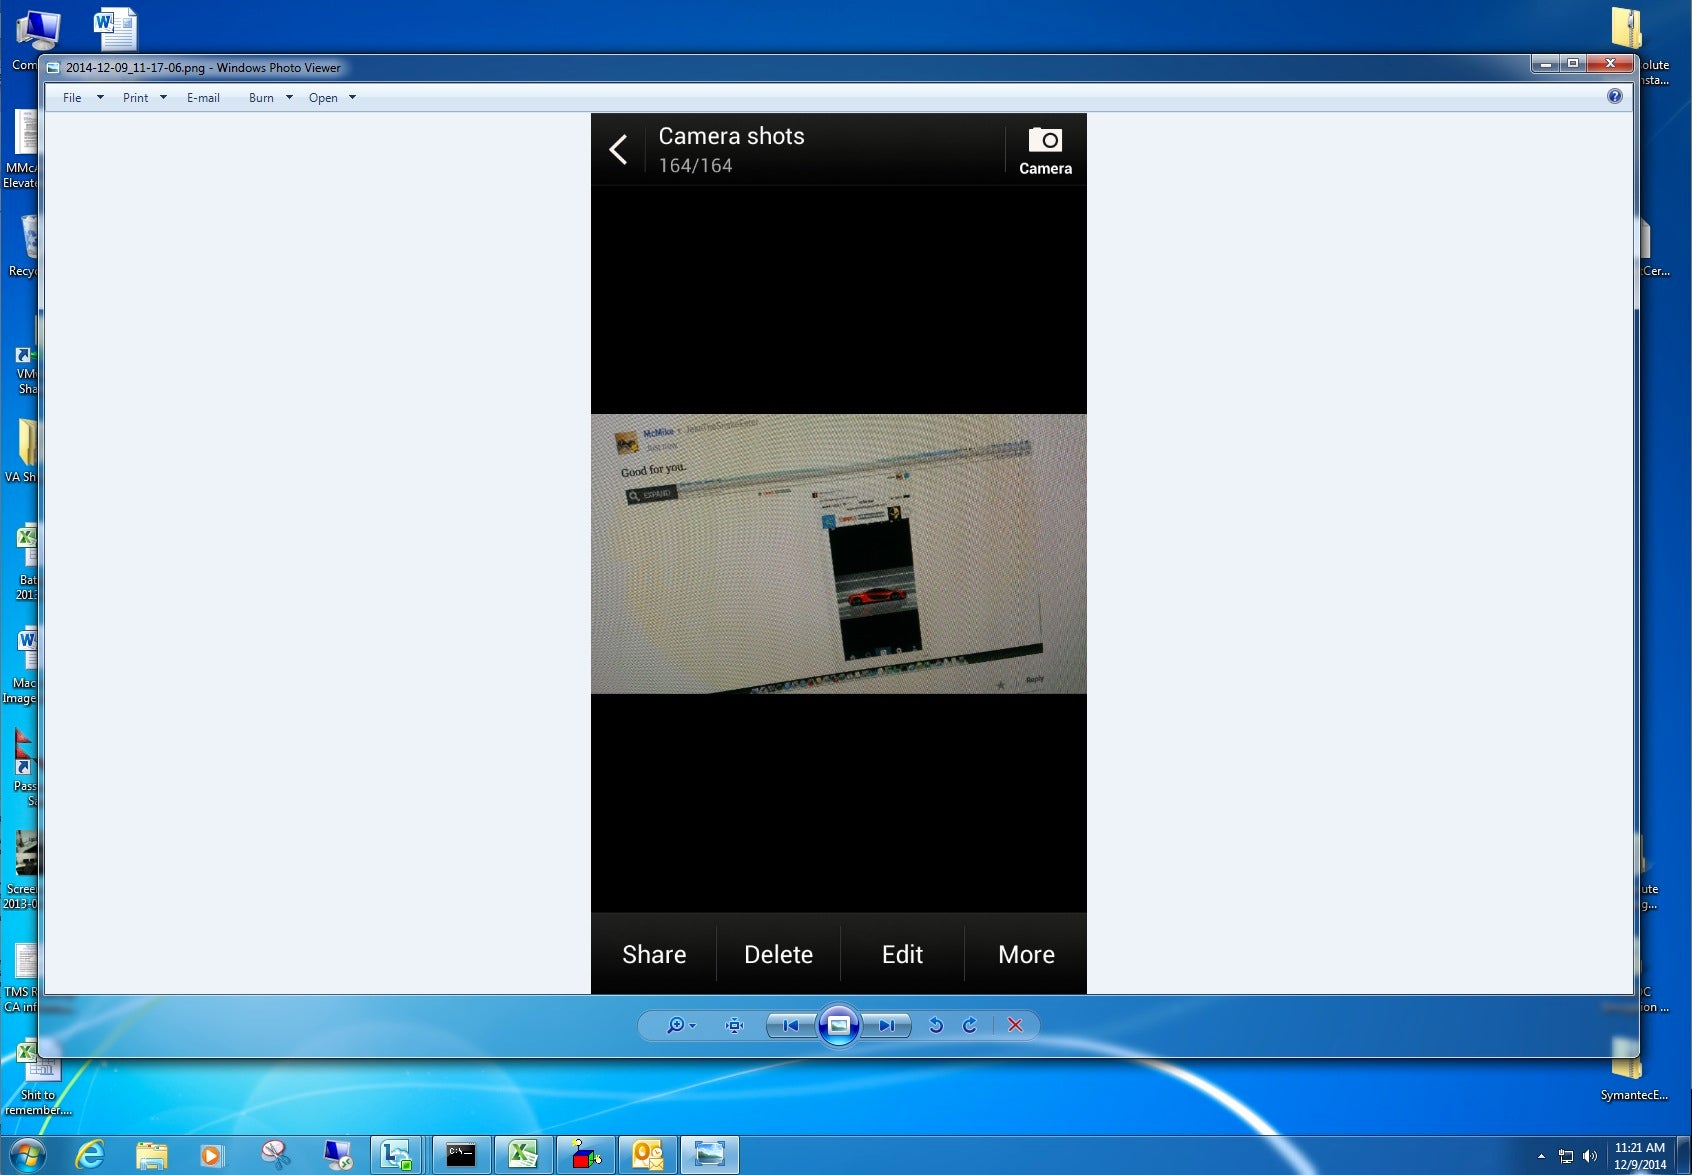Click the Delete button in the photo
Image resolution: width=1692 pixels, height=1175 pixels.
click(x=778, y=954)
